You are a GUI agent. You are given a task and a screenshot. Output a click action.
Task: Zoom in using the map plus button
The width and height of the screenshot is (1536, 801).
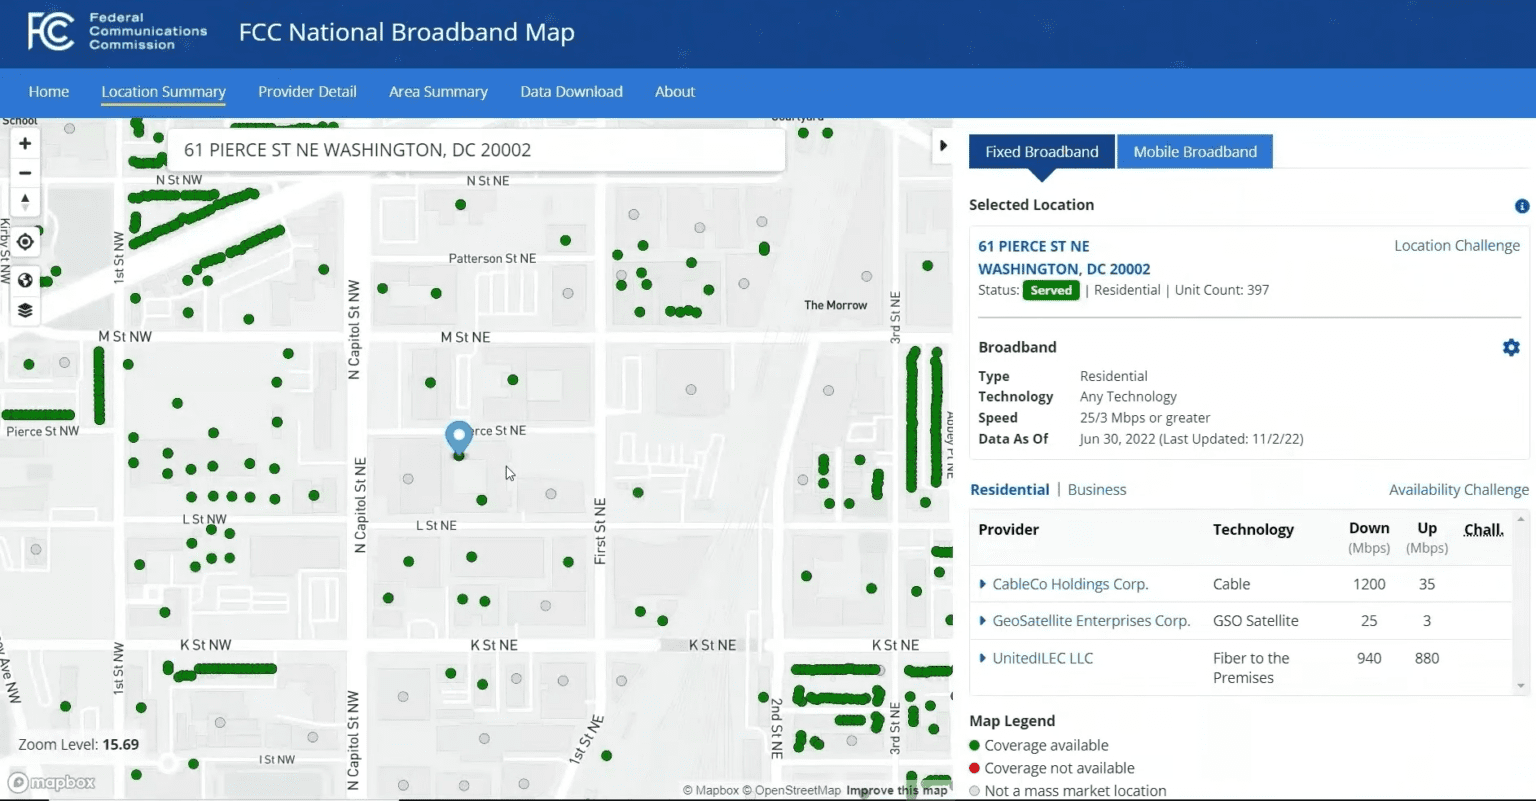coord(25,143)
